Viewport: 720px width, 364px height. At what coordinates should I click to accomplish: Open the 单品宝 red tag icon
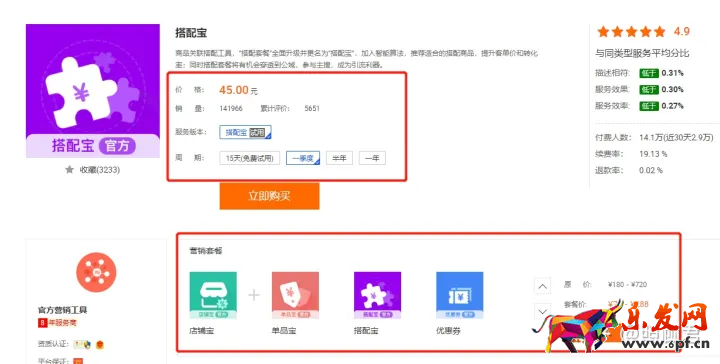(x=295, y=295)
